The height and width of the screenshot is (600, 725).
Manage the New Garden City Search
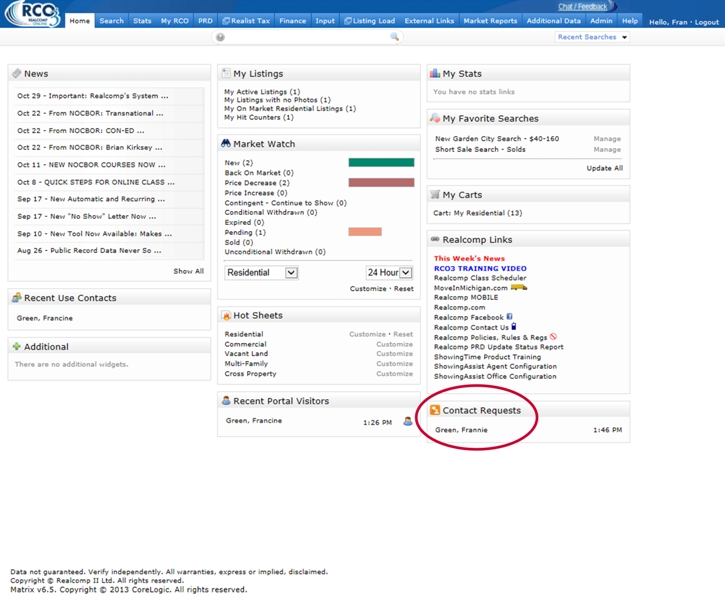(607, 139)
